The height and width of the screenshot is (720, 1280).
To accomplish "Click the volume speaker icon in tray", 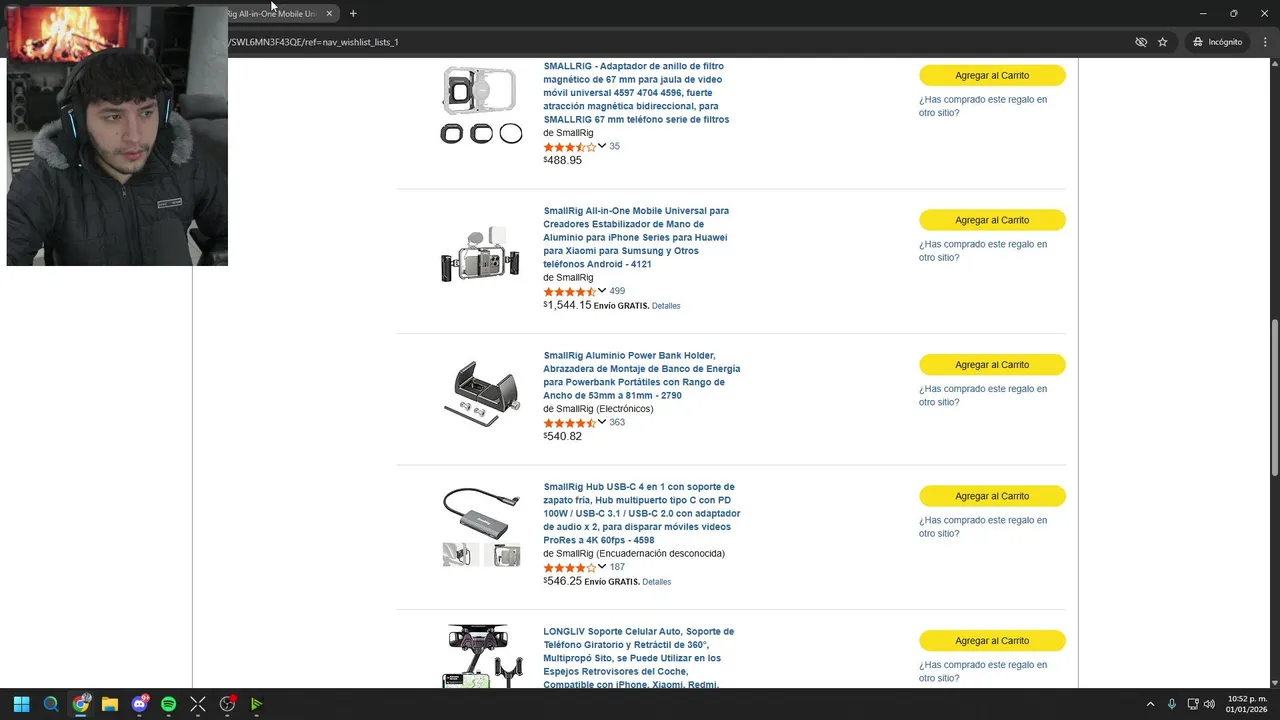I will [x=1209, y=704].
